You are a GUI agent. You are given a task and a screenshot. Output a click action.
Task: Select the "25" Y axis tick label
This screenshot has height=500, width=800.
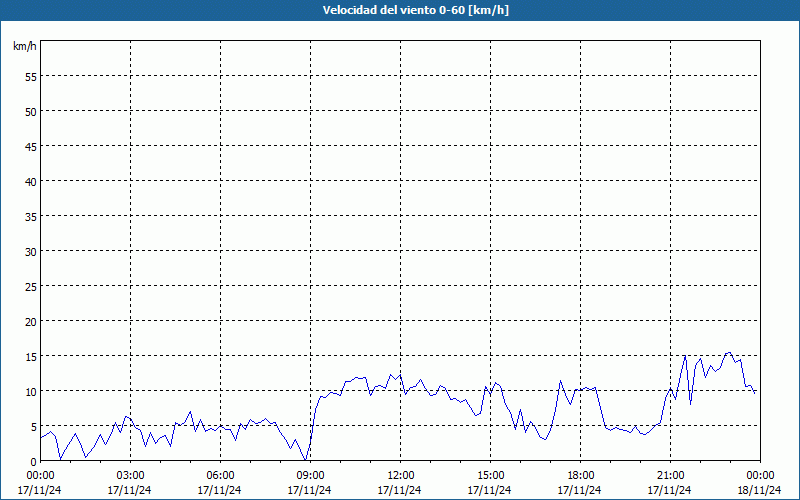[x=31, y=286]
